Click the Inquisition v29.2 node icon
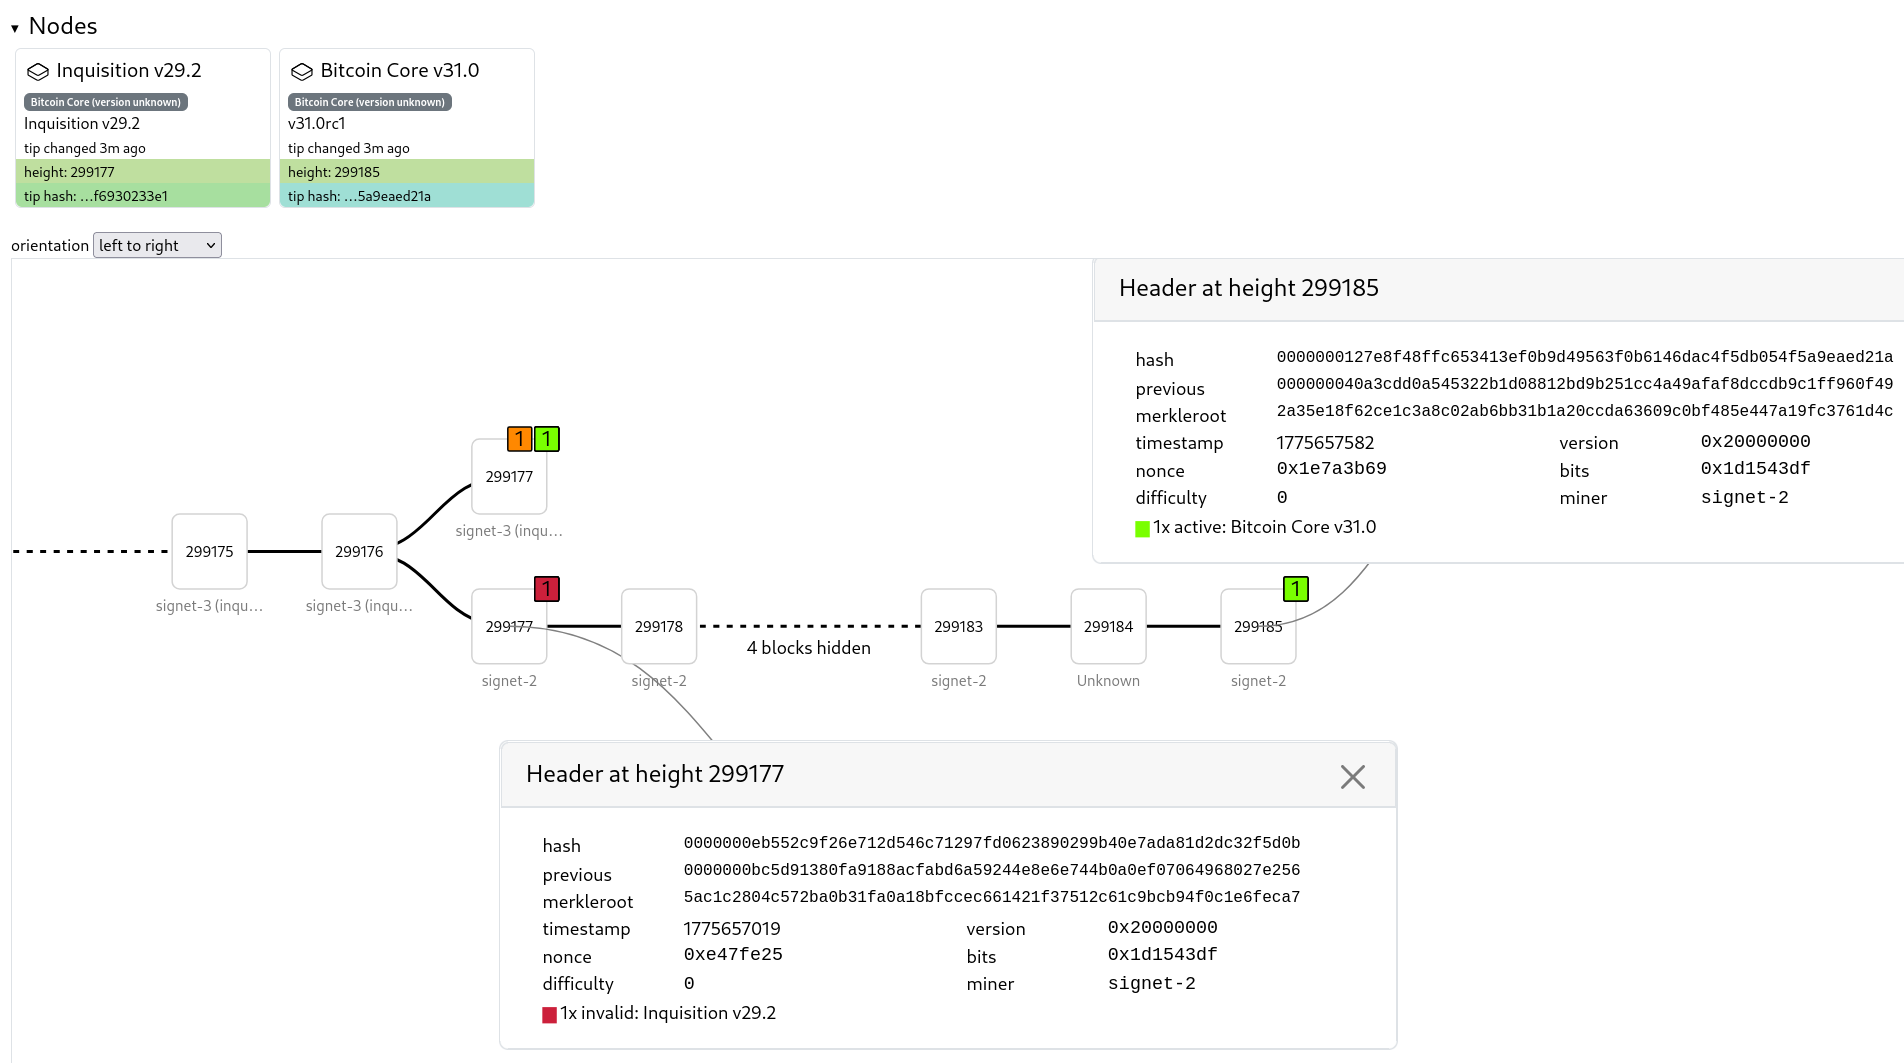1904x1063 pixels. click(38, 71)
